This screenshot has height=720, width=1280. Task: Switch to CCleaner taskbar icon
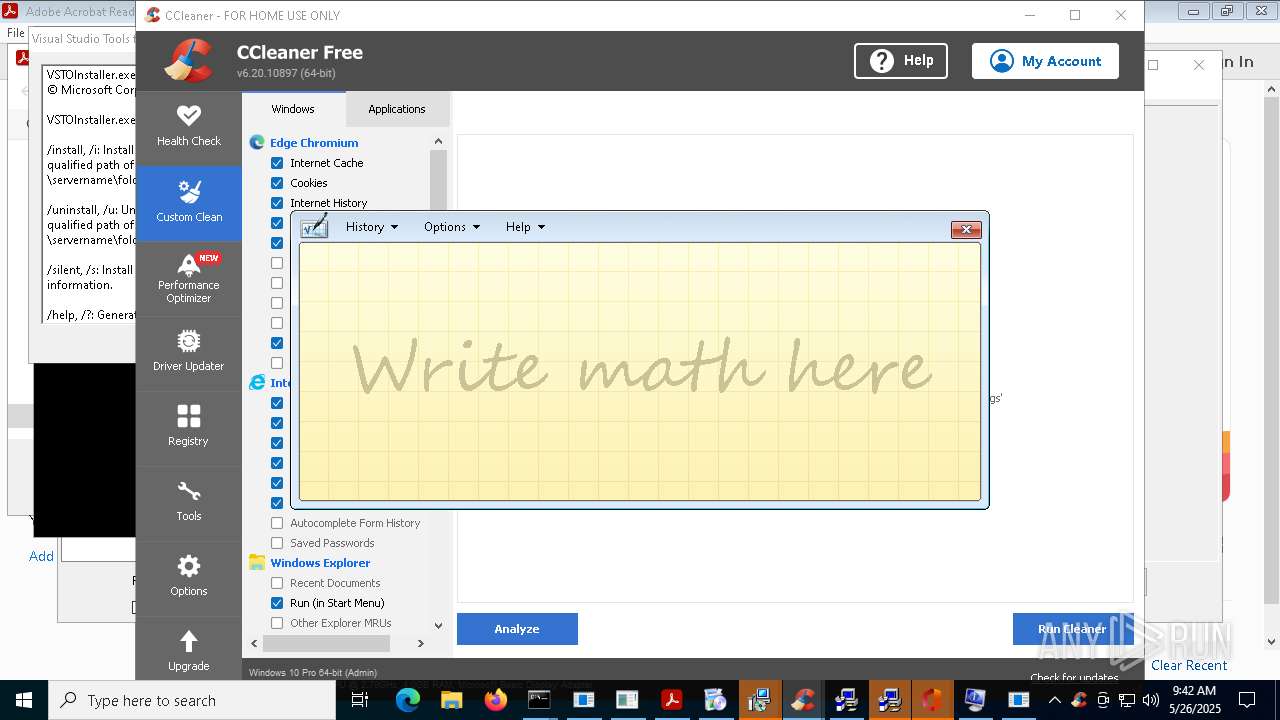tap(803, 700)
